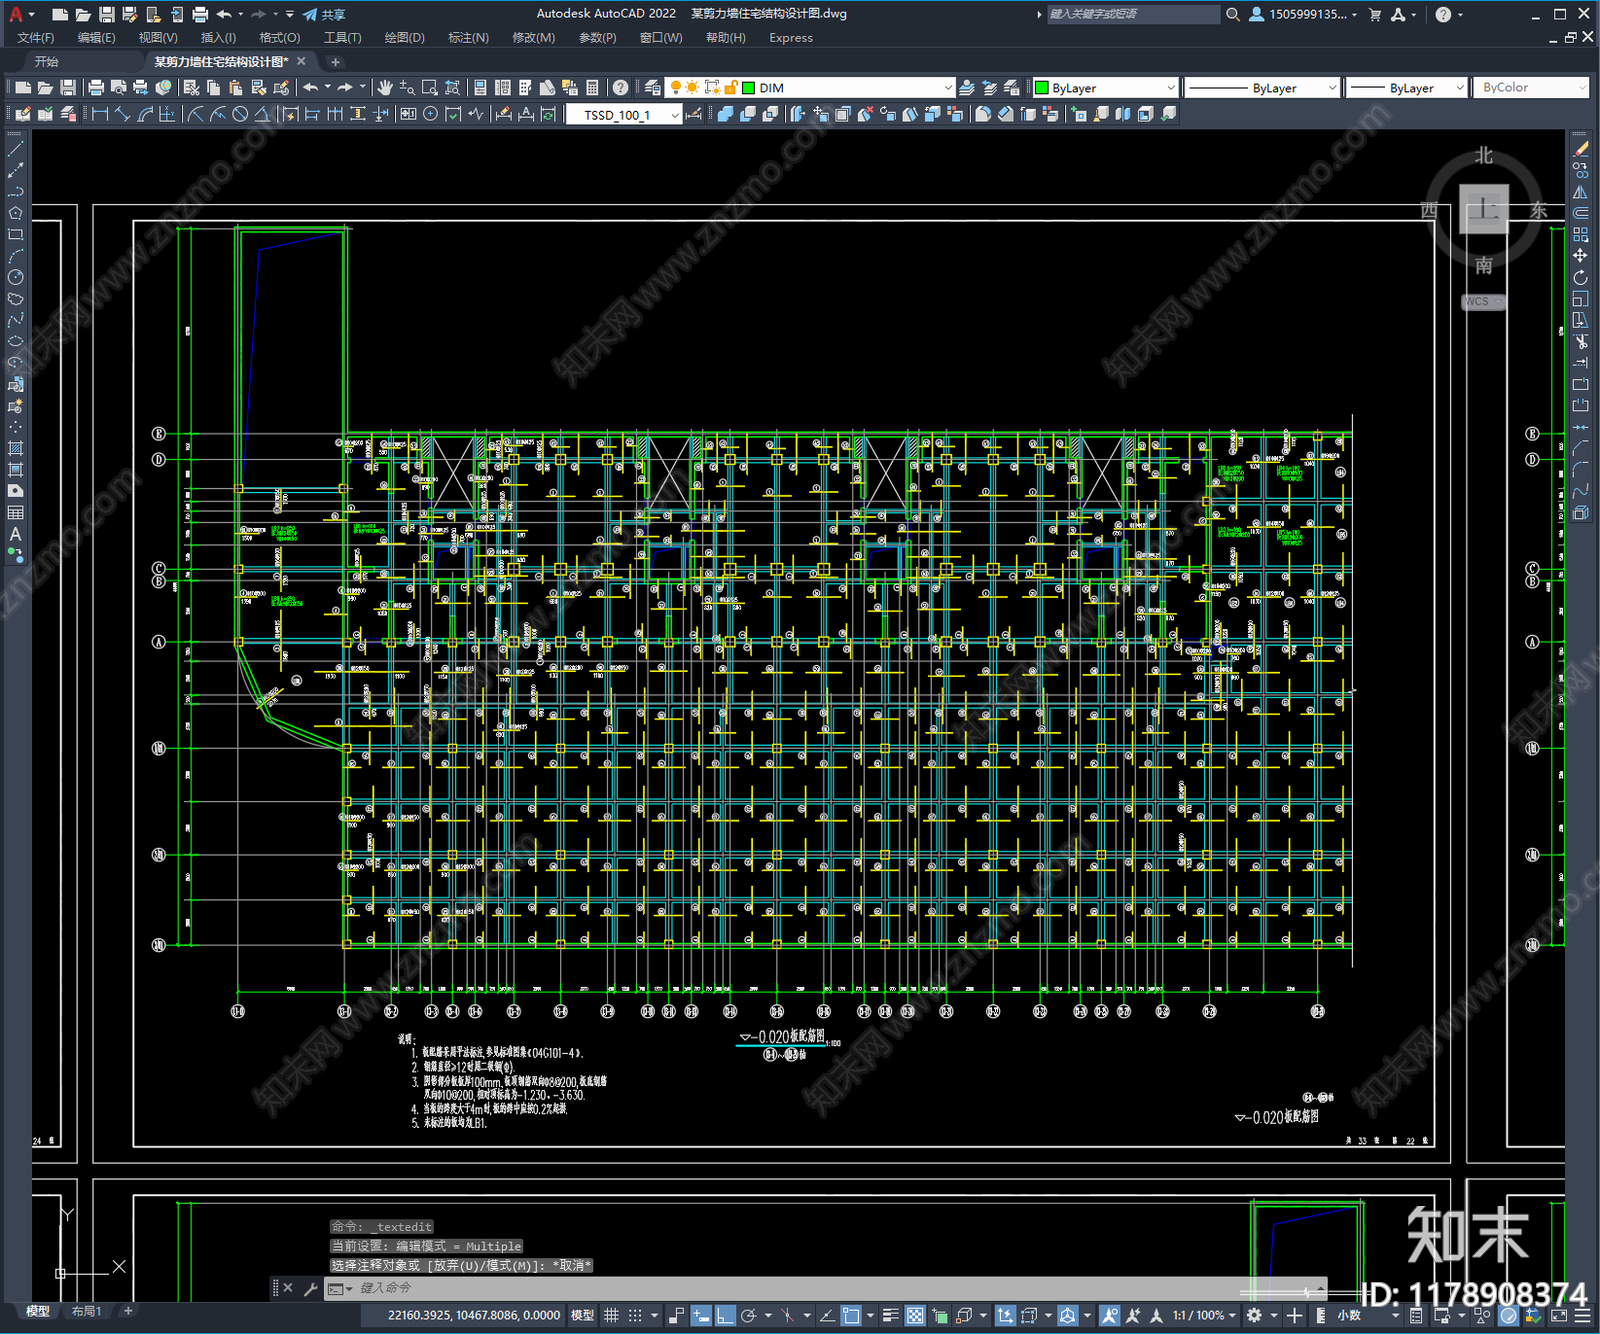Select the Hatch tool on the left toolbar

pos(15,448)
